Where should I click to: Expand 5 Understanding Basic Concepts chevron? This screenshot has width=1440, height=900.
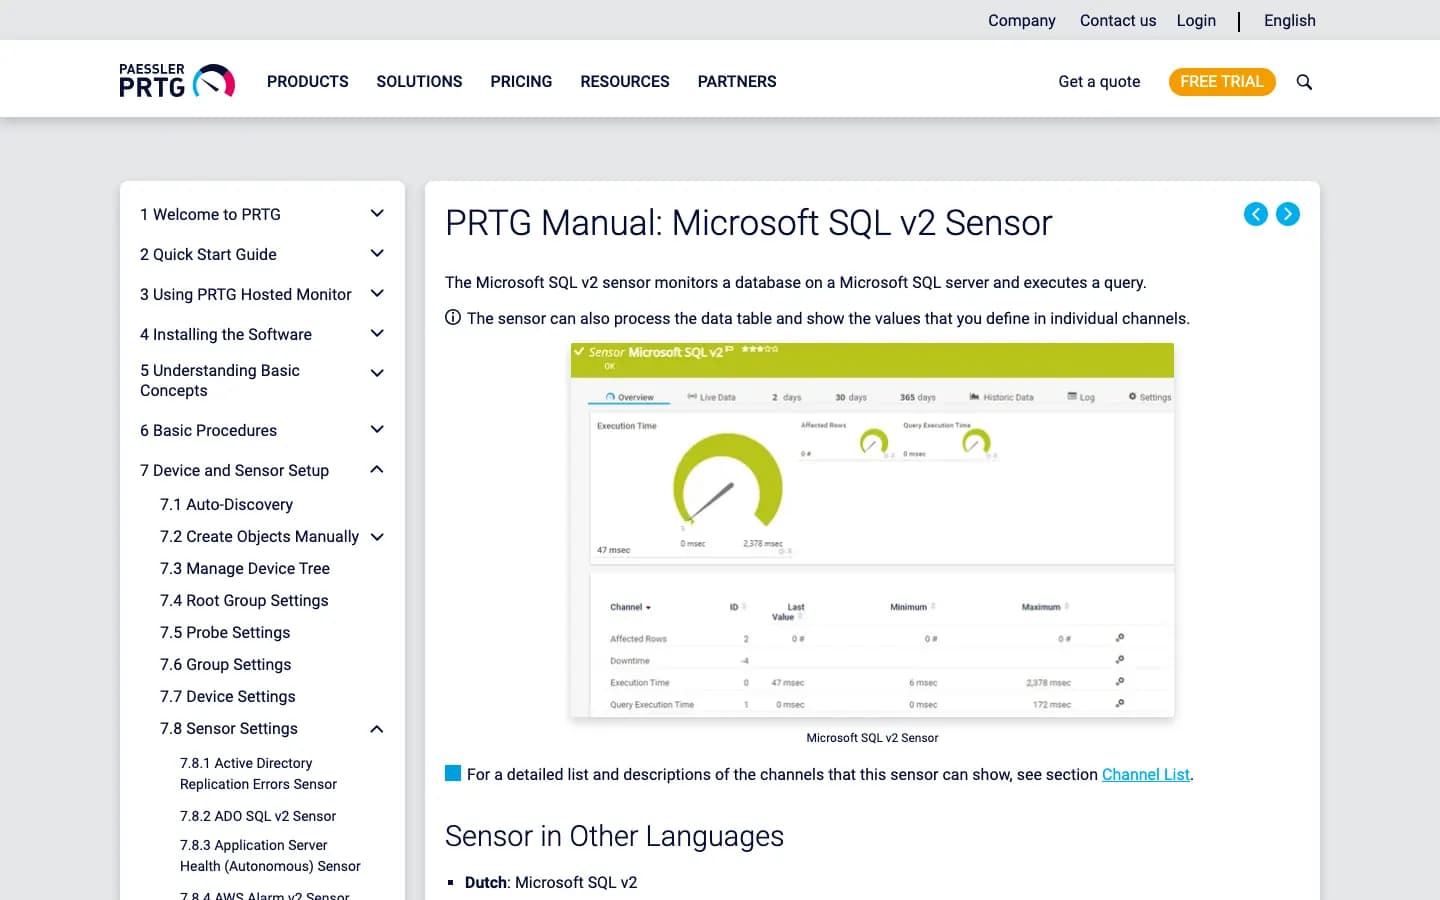[377, 374]
